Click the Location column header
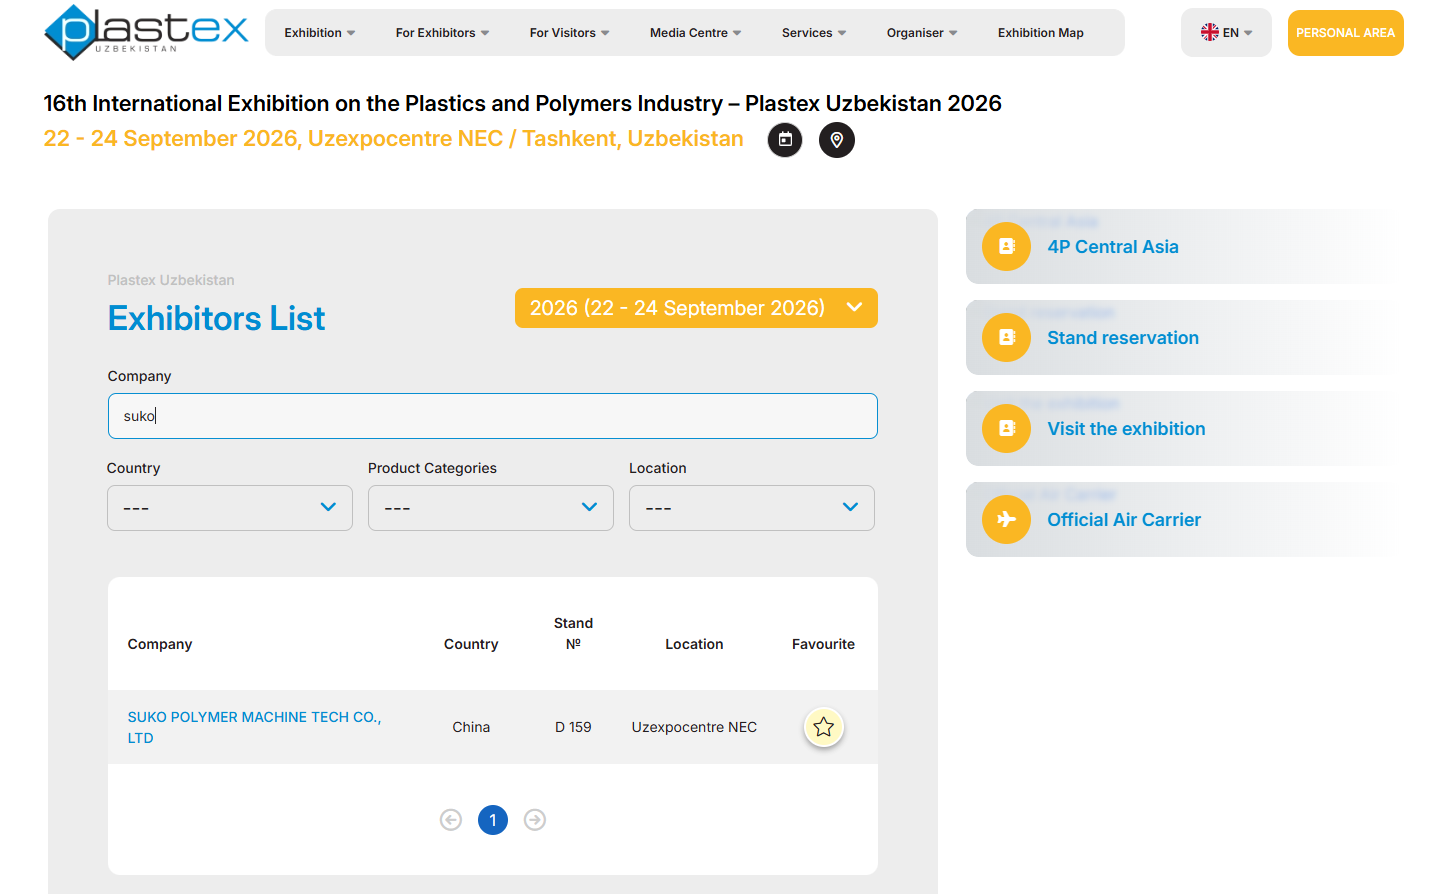This screenshot has height=894, width=1436. pyautogui.click(x=694, y=644)
